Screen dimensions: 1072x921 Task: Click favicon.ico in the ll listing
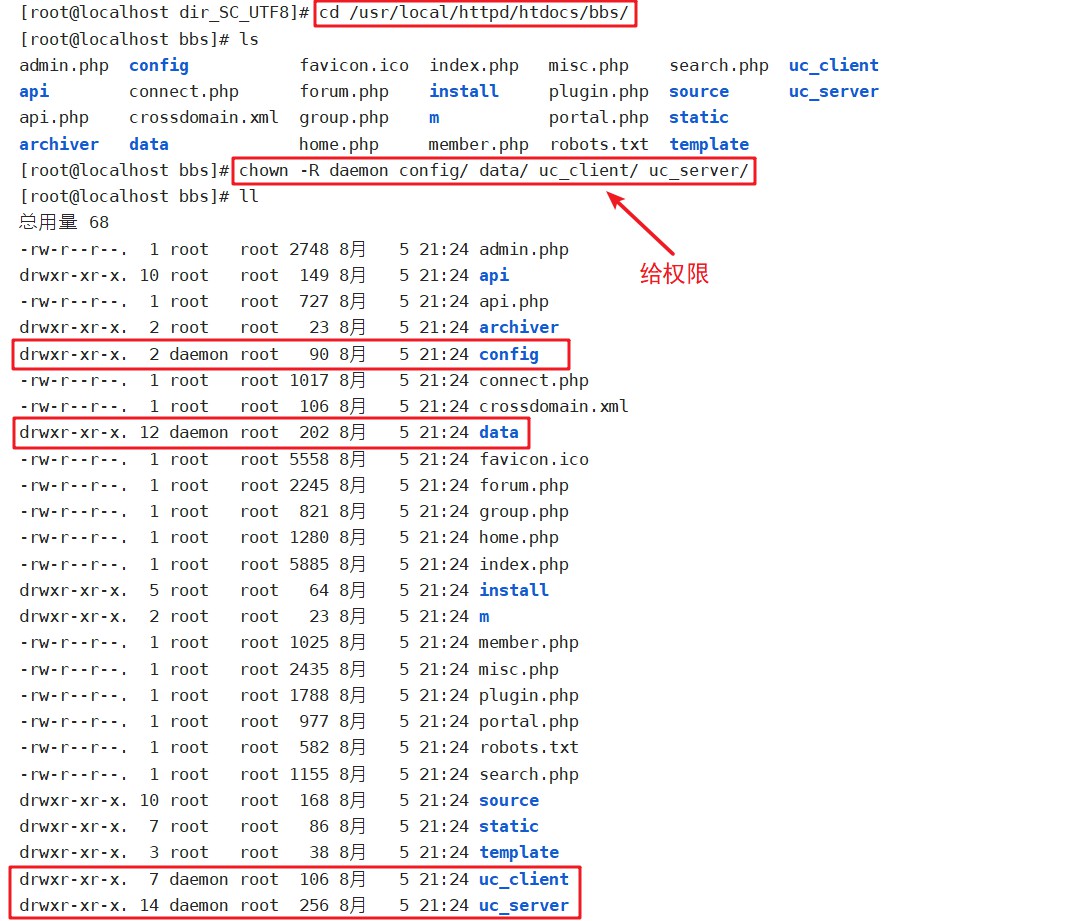click(534, 459)
